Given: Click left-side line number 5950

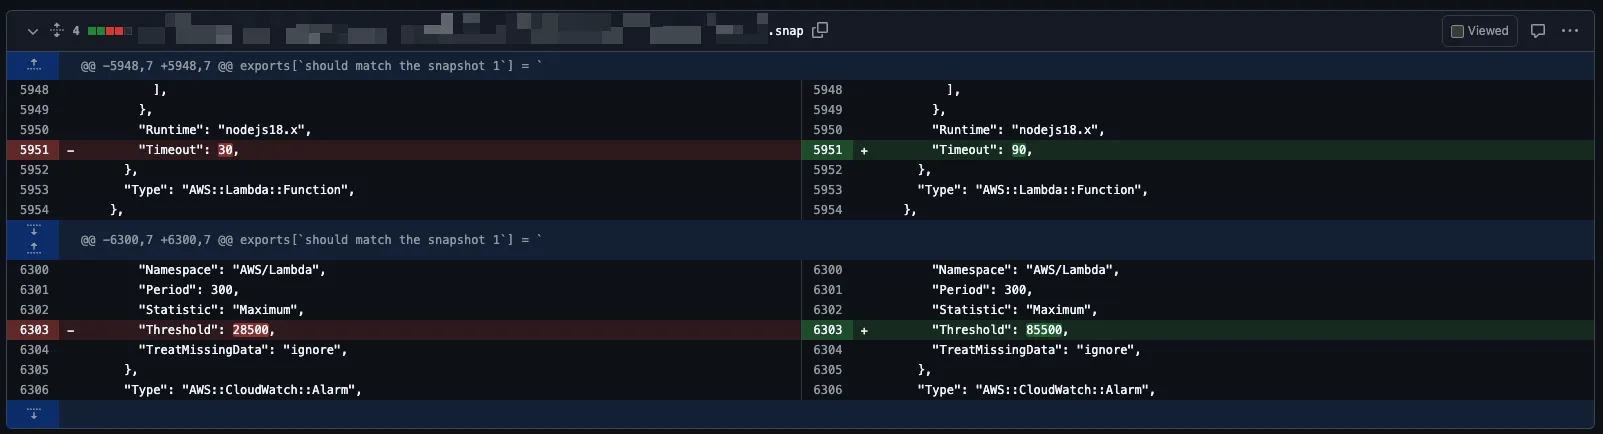Looking at the screenshot, I should 34,130.
